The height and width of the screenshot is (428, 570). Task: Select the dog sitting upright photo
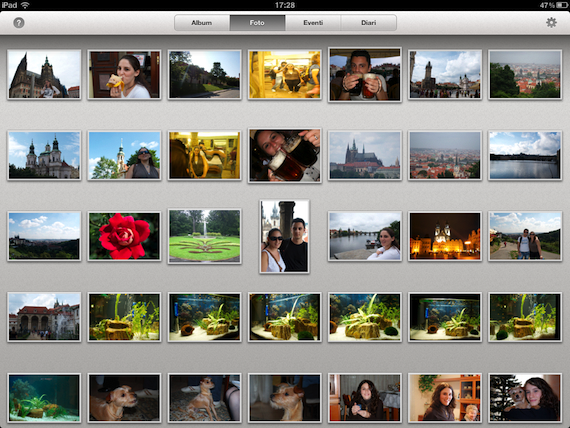[x=205, y=398]
